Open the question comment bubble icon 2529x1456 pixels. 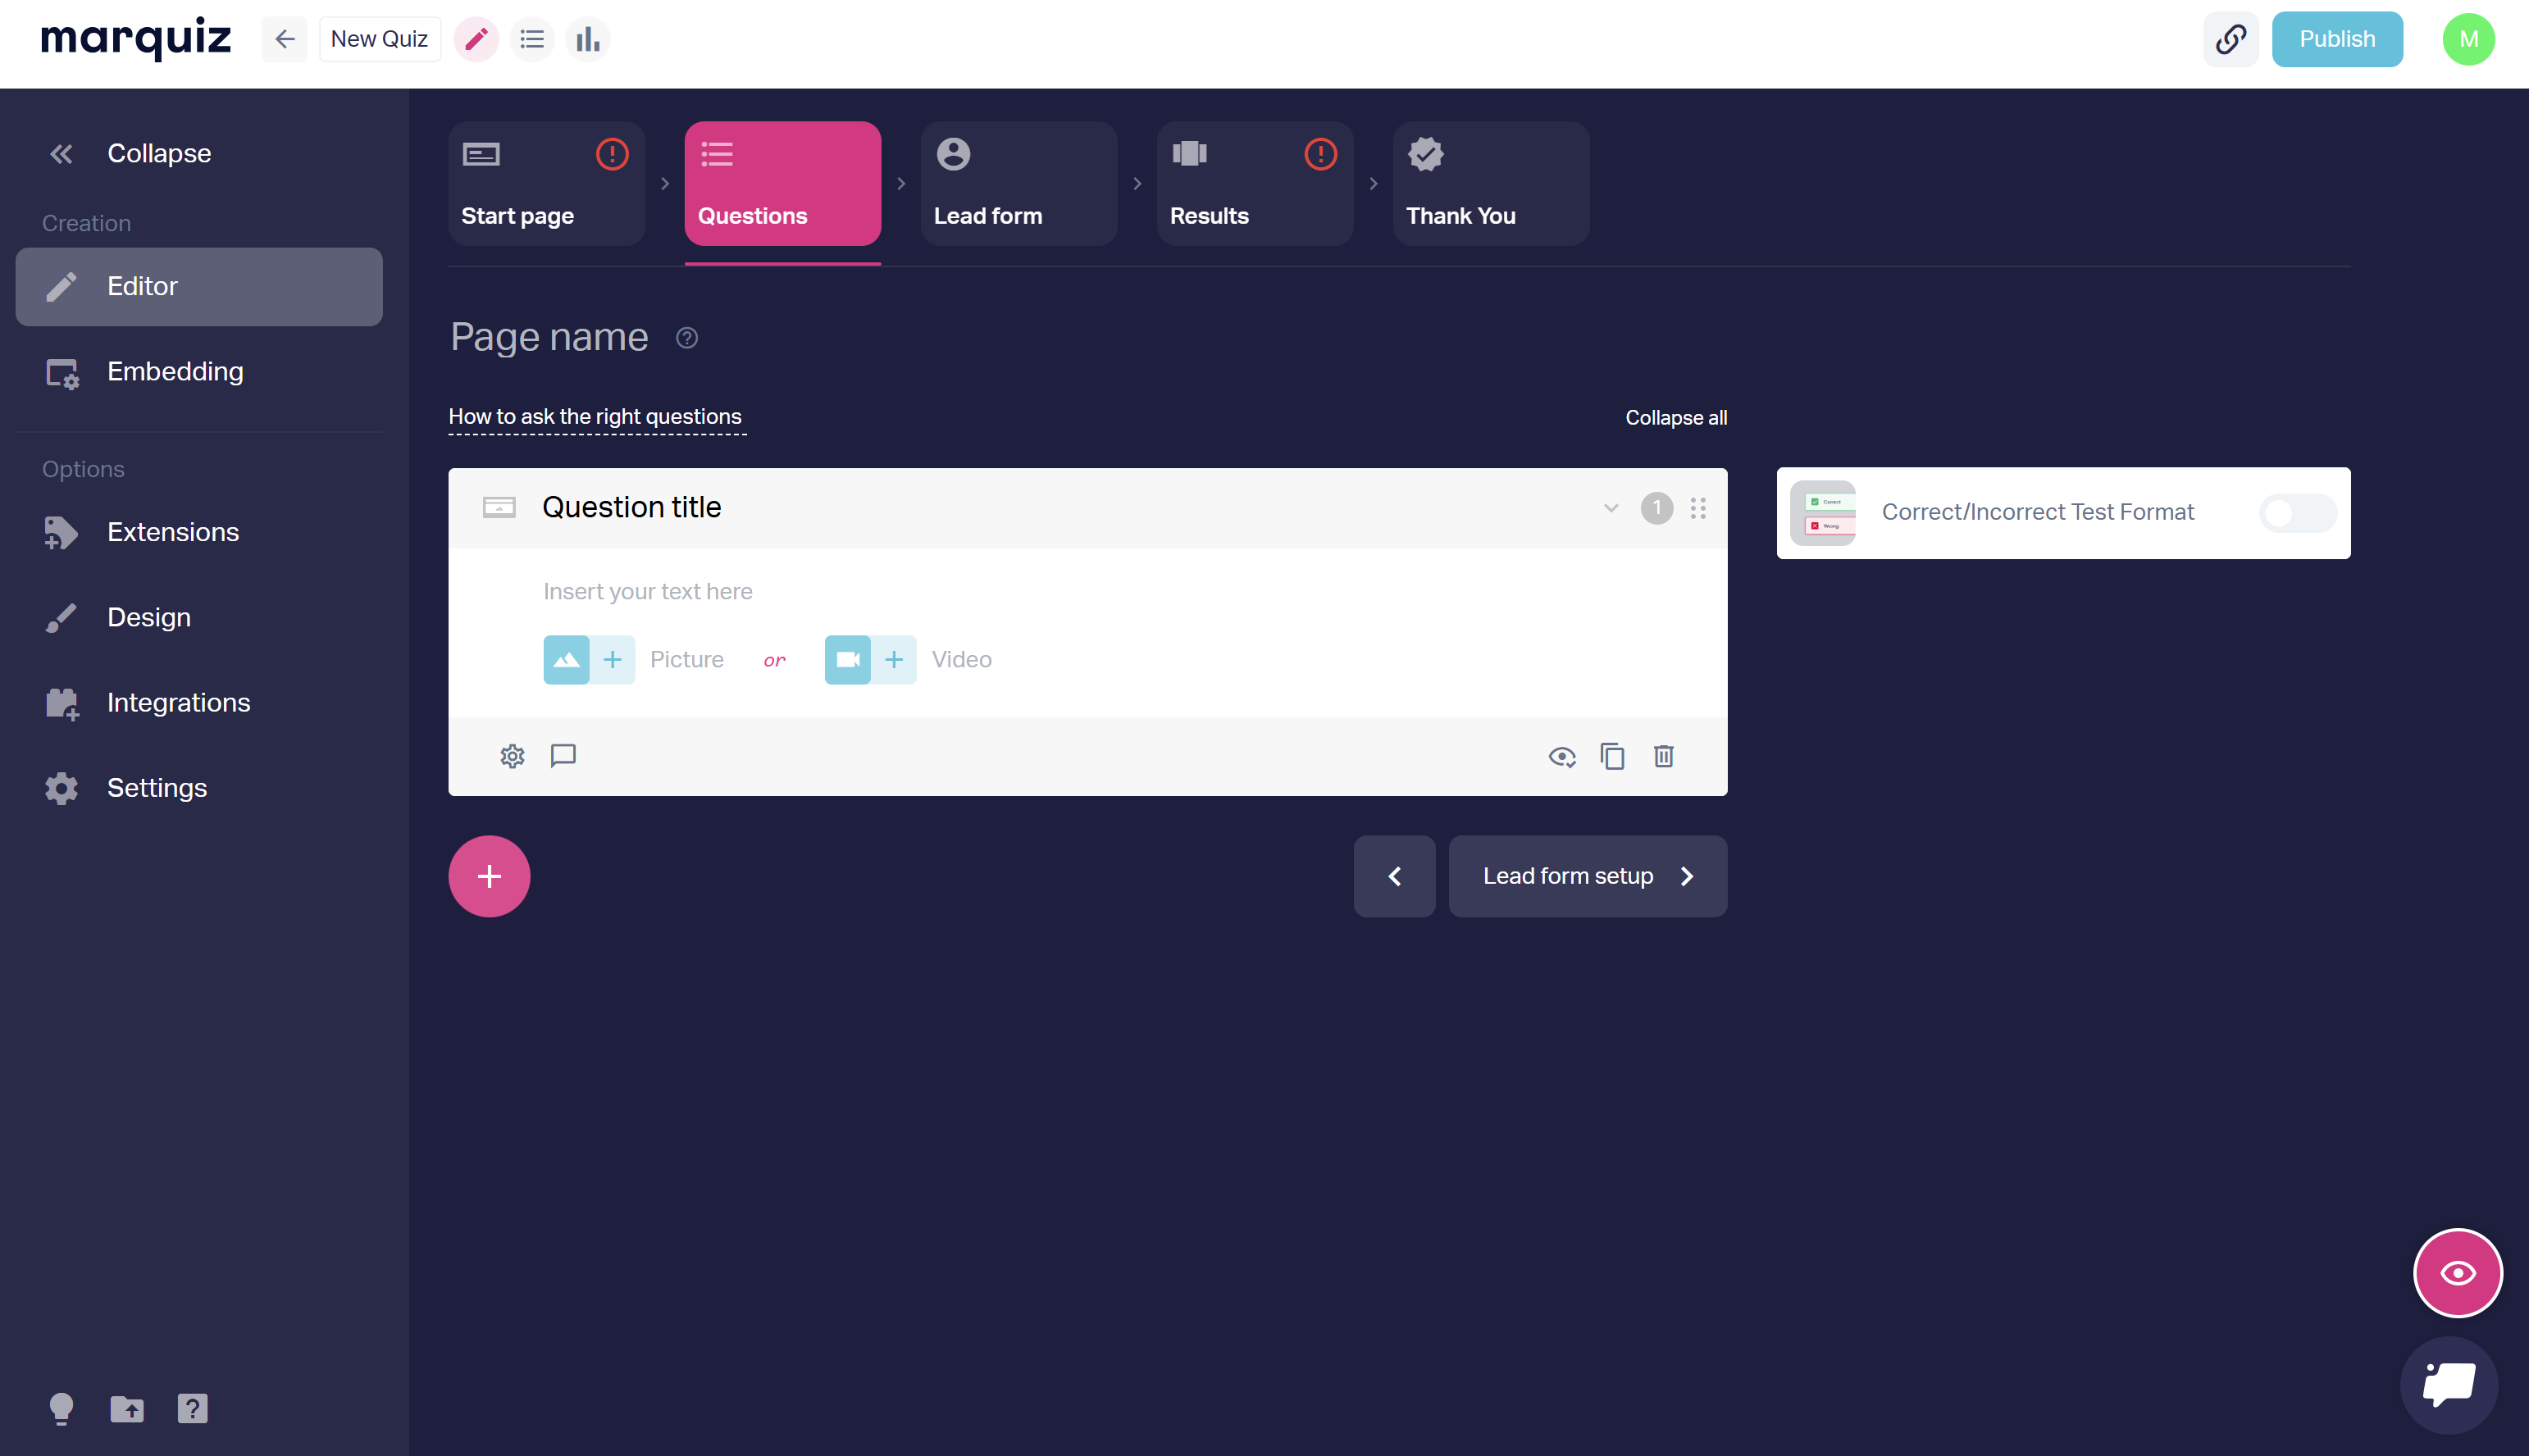563,756
